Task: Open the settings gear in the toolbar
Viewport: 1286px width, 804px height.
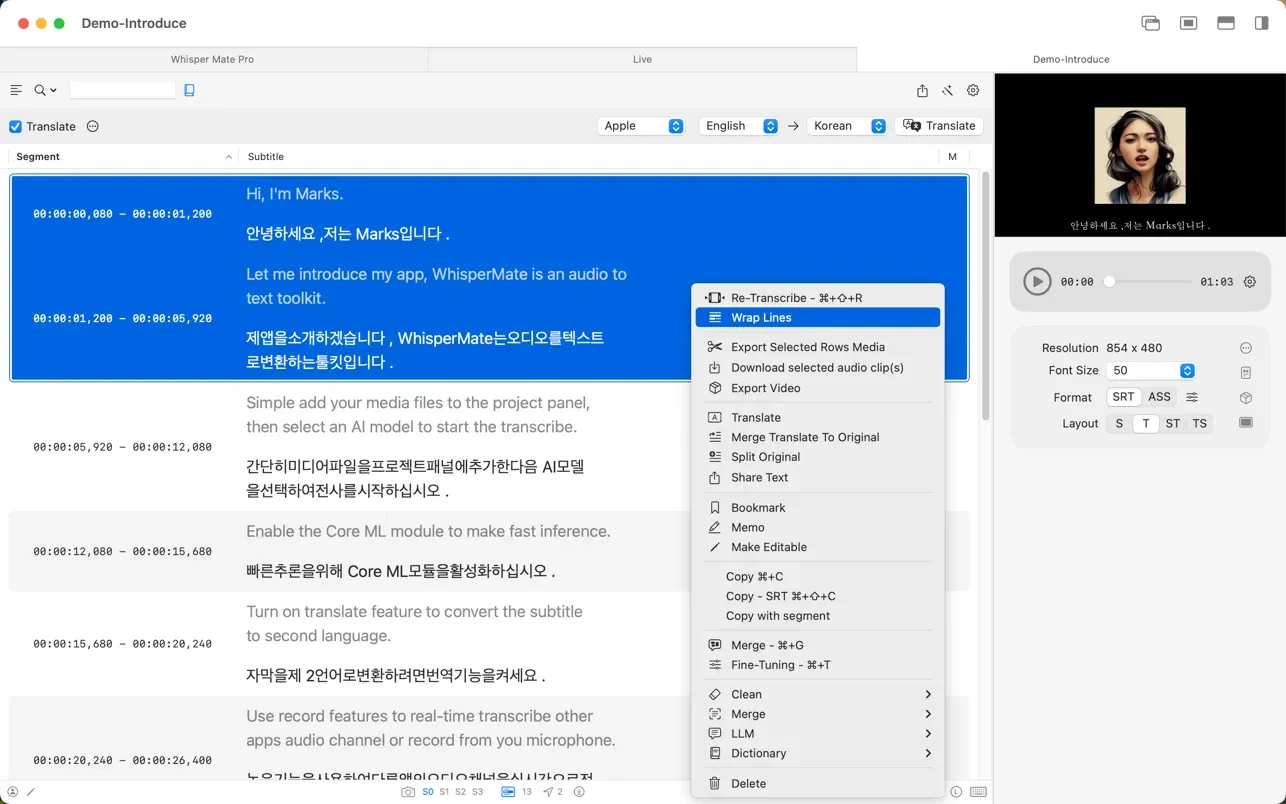Action: (x=973, y=90)
